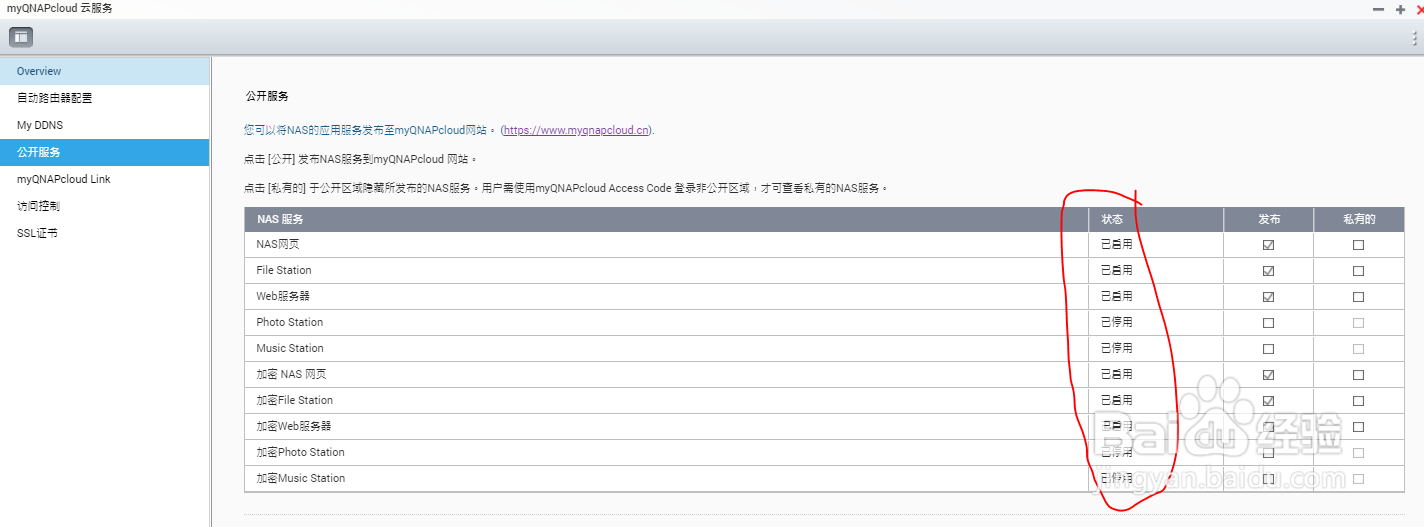Viewport: 1424px width, 527px height.
Task: Maximize the myQNAPcloud window with plus icon
Action: tap(1400, 8)
